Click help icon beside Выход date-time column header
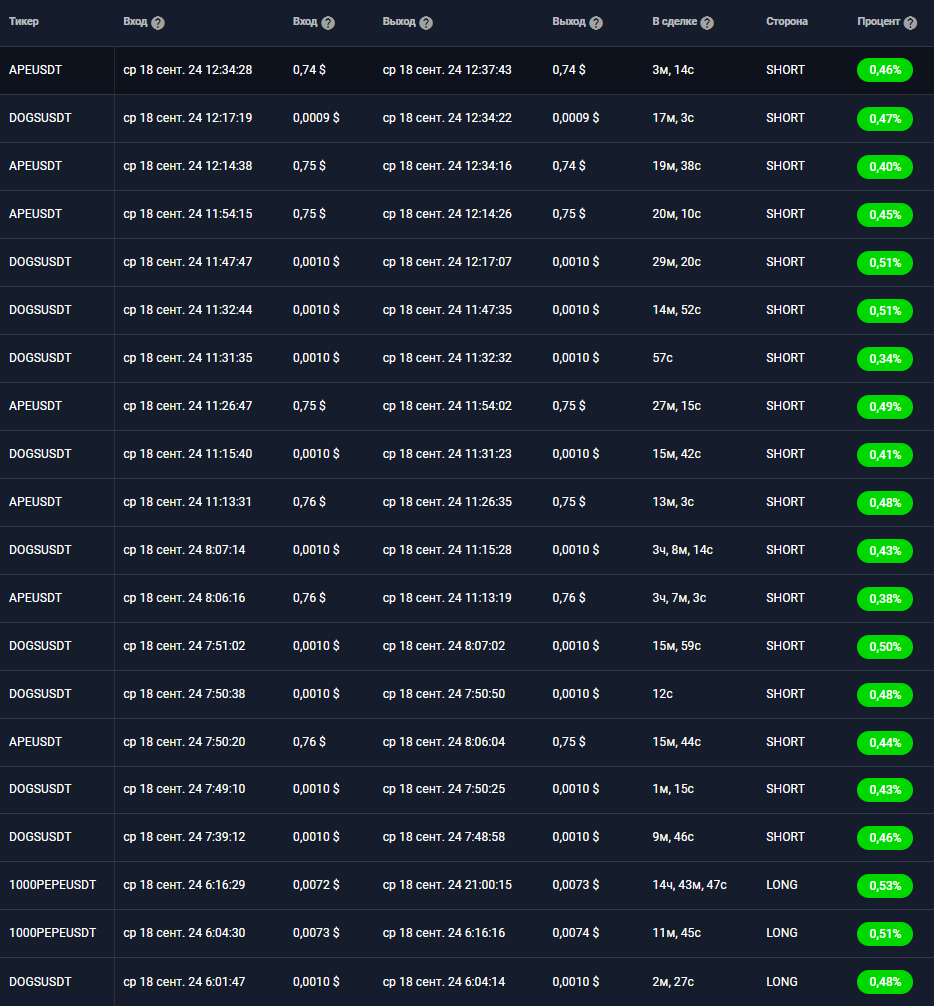The image size is (934, 1006). [x=426, y=23]
